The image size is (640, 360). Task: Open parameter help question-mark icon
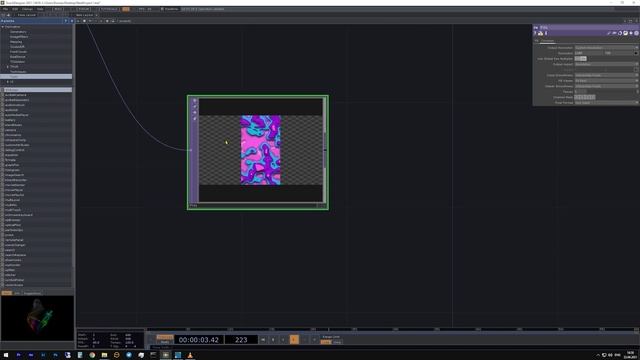[x=536, y=33]
